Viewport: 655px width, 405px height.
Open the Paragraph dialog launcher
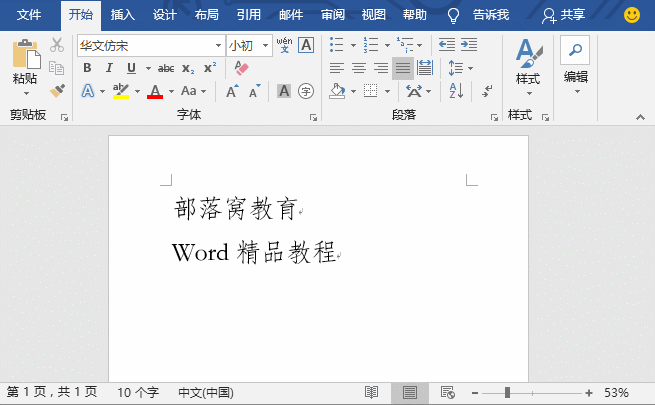coord(494,117)
